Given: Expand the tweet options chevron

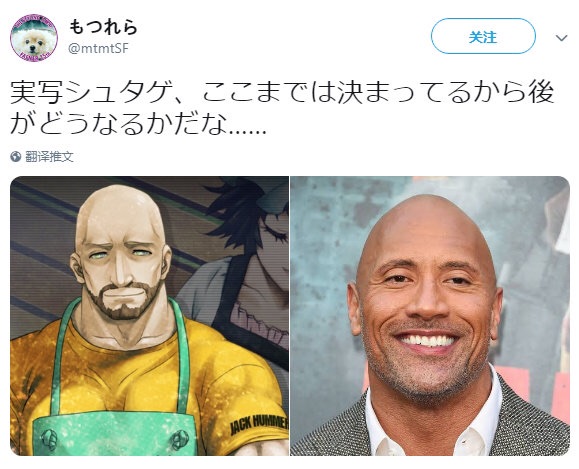Looking at the screenshot, I should 561,38.
